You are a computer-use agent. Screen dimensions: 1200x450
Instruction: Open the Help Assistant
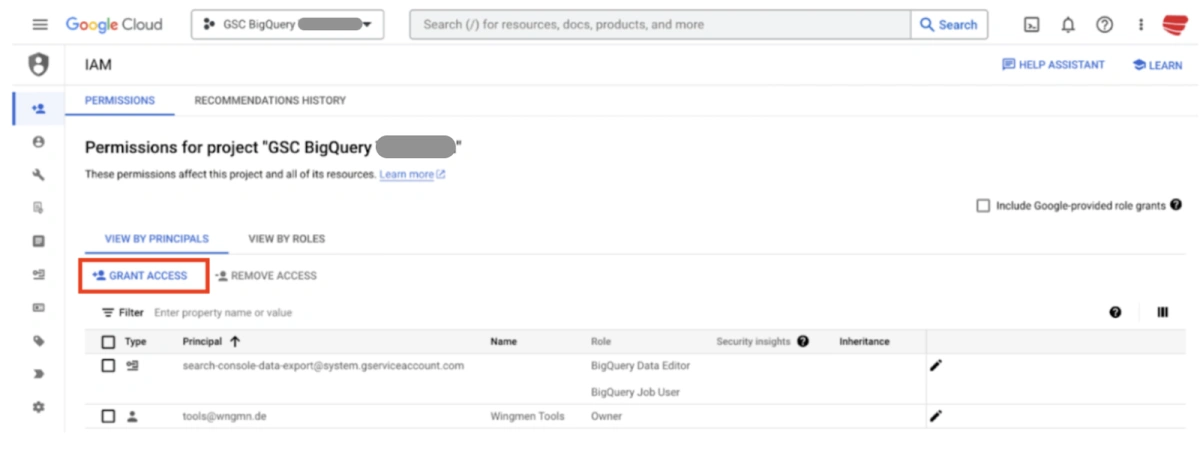pyautogui.click(x=1053, y=65)
